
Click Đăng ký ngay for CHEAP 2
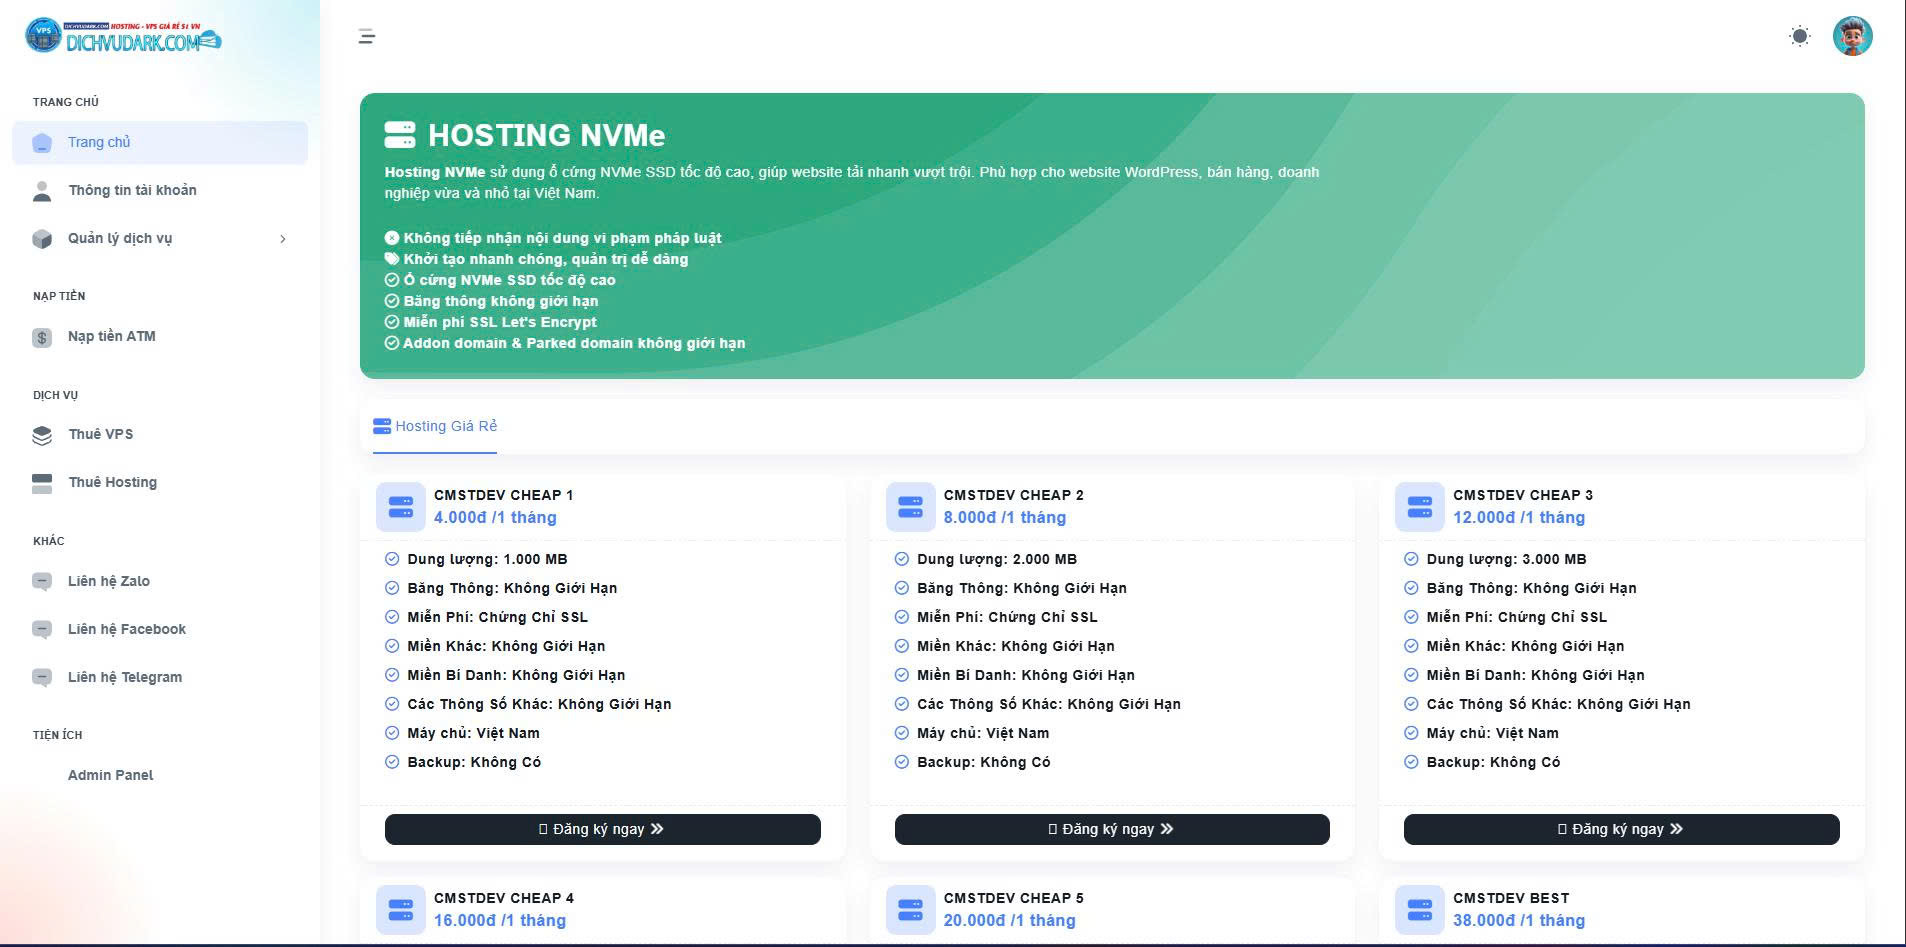(x=1111, y=829)
